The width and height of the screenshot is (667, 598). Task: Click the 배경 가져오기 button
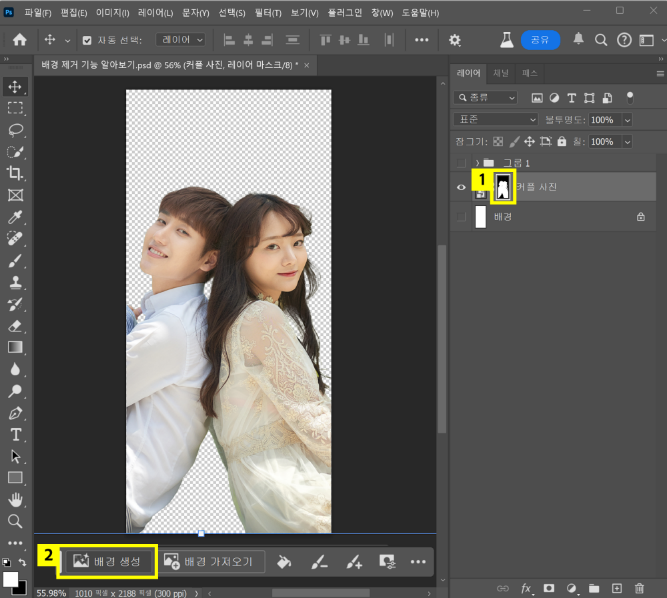(212, 561)
